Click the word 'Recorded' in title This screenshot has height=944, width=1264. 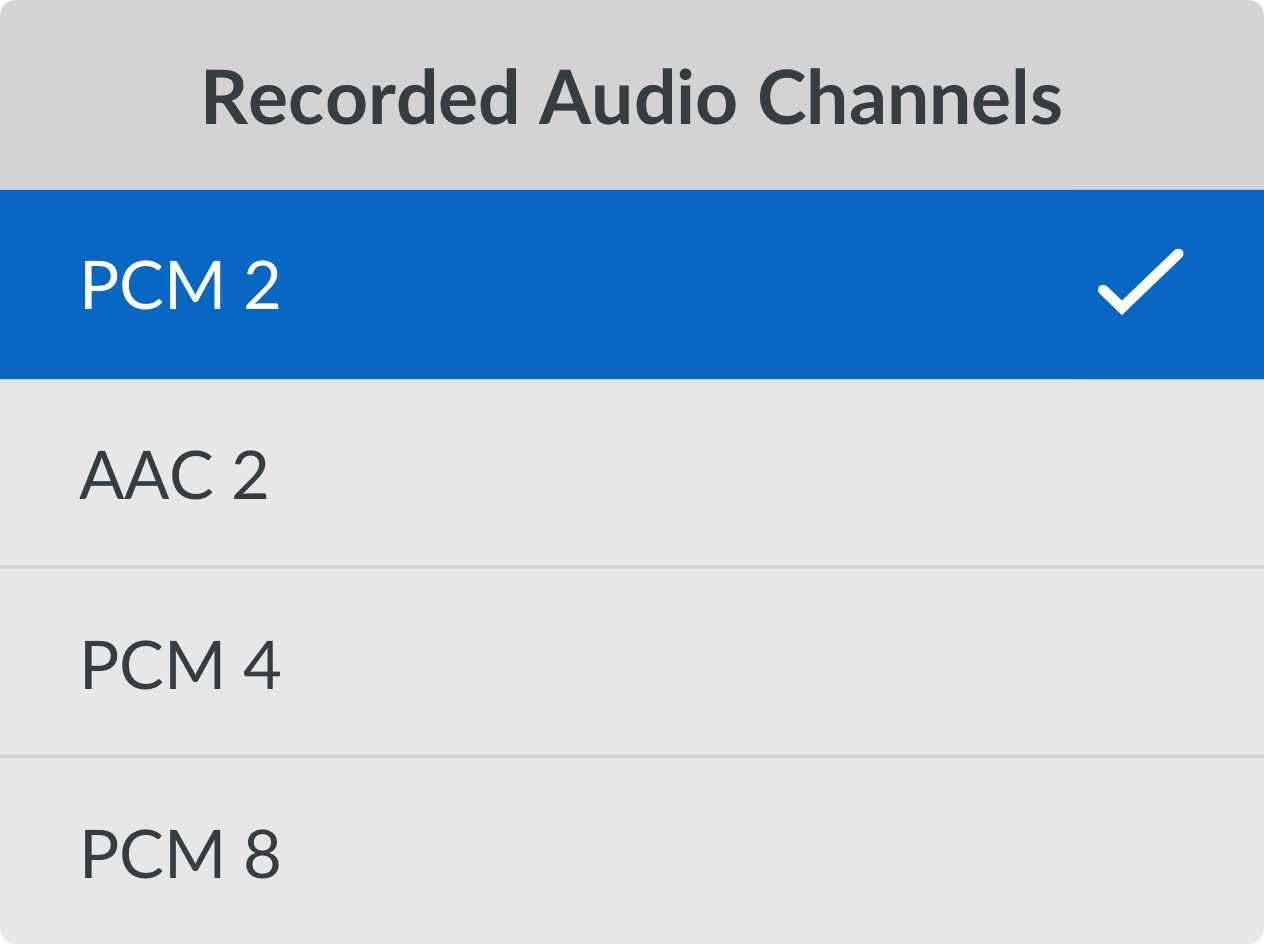360,98
